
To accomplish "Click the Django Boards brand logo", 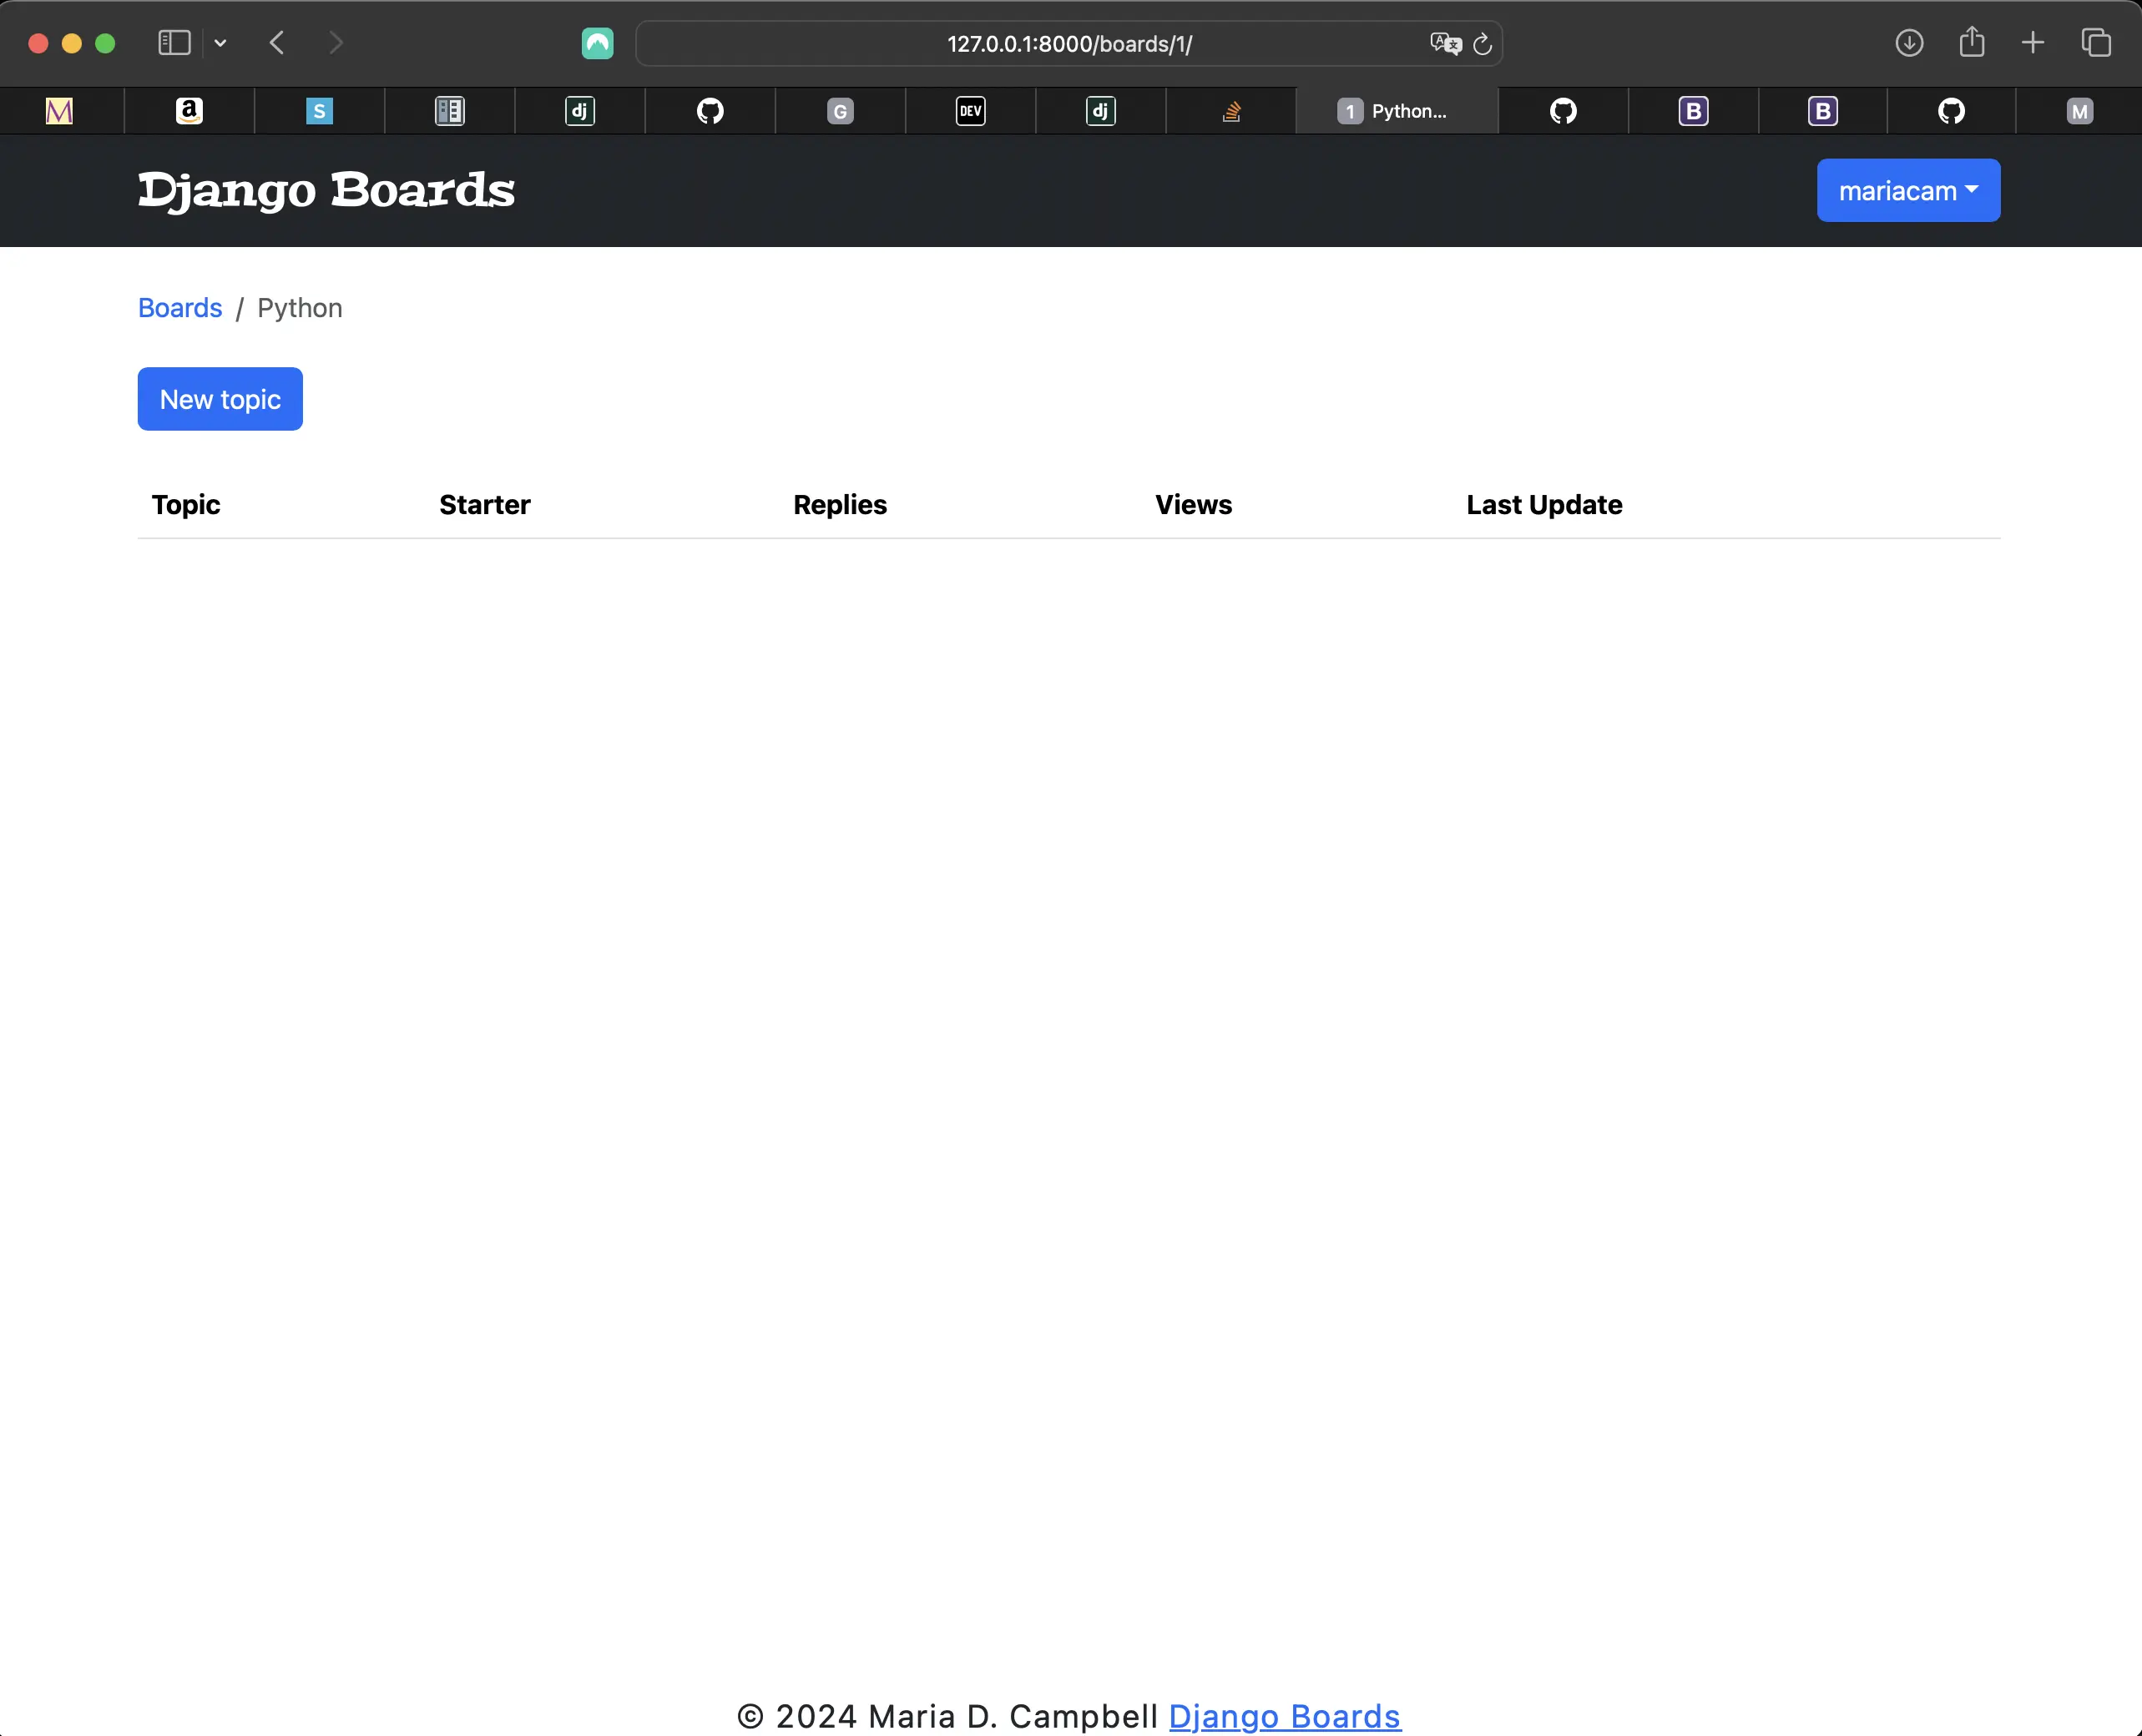I will pos(326,190).
